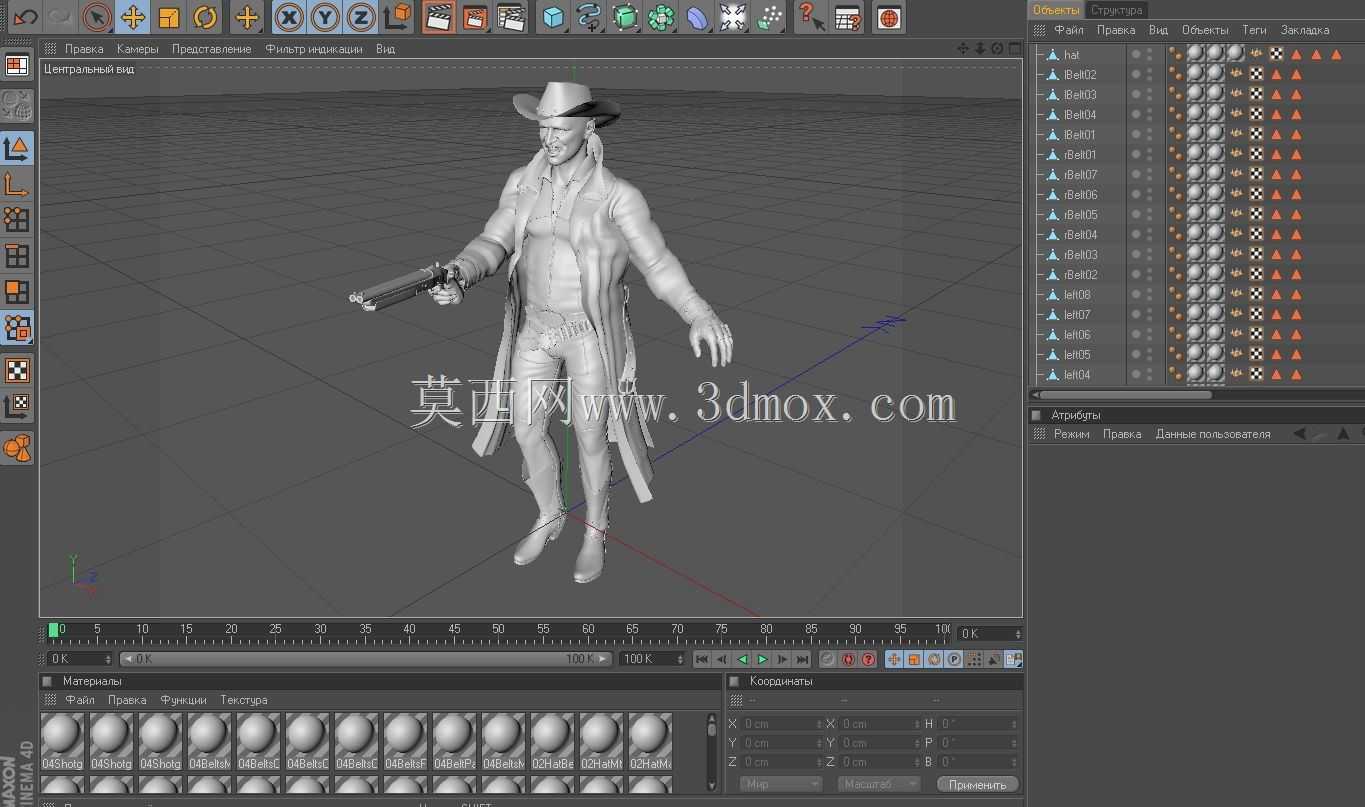The image size is (1365, 807).
Task: Select the rBelt07 object row
Action: (x=1080, y=175)
